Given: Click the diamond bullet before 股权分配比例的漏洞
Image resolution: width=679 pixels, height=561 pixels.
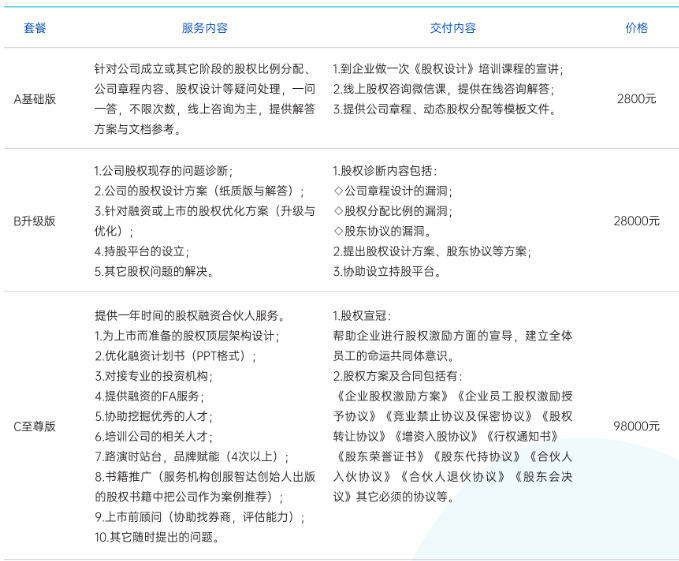Looking at the screenshot, I should (337, 212).
